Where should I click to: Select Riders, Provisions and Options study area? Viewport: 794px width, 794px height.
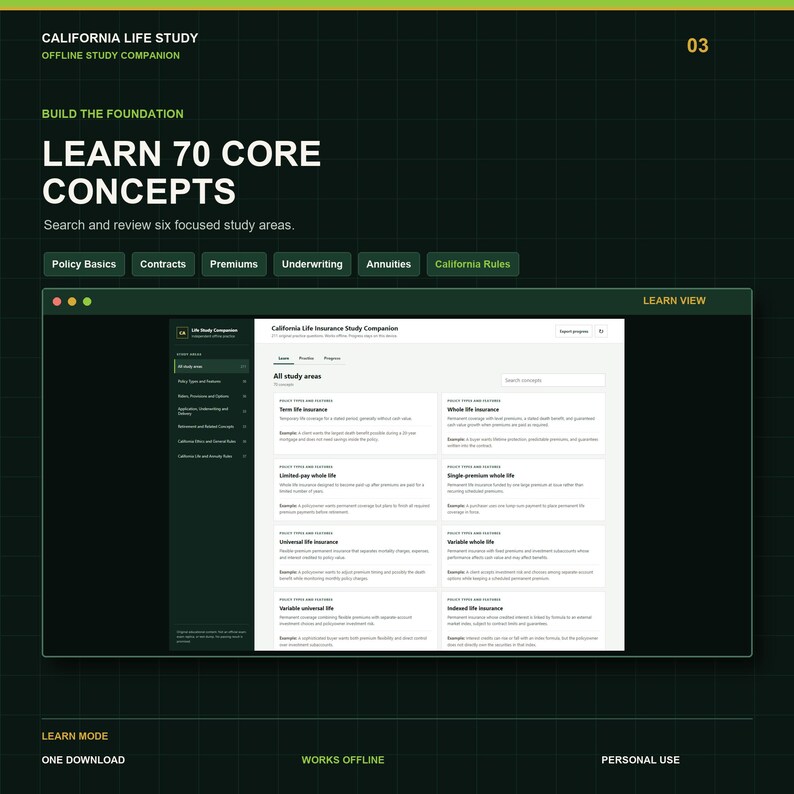point(211,396)
